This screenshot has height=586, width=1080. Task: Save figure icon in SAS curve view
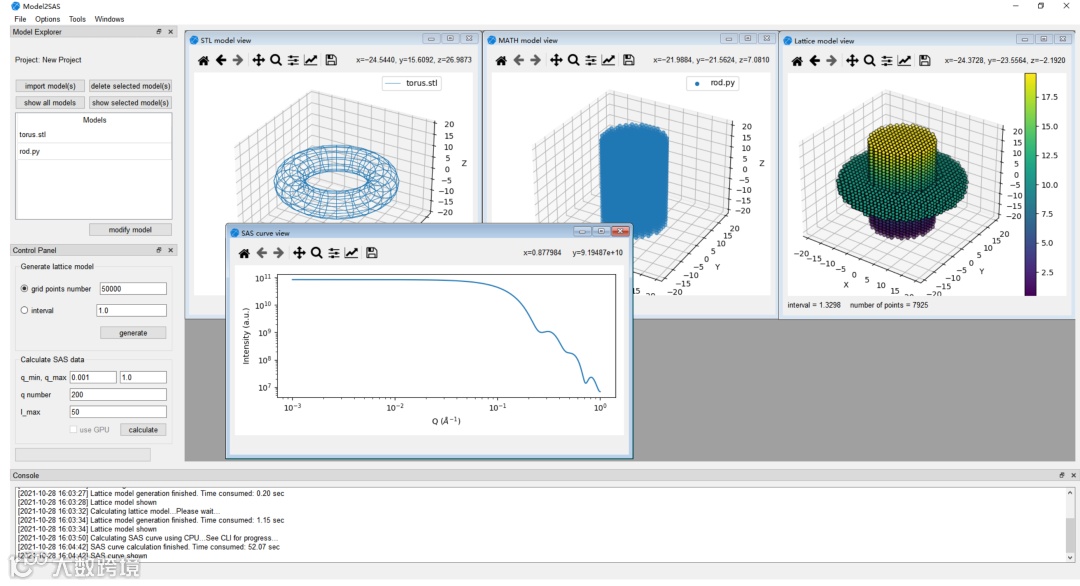coord(372,253)
